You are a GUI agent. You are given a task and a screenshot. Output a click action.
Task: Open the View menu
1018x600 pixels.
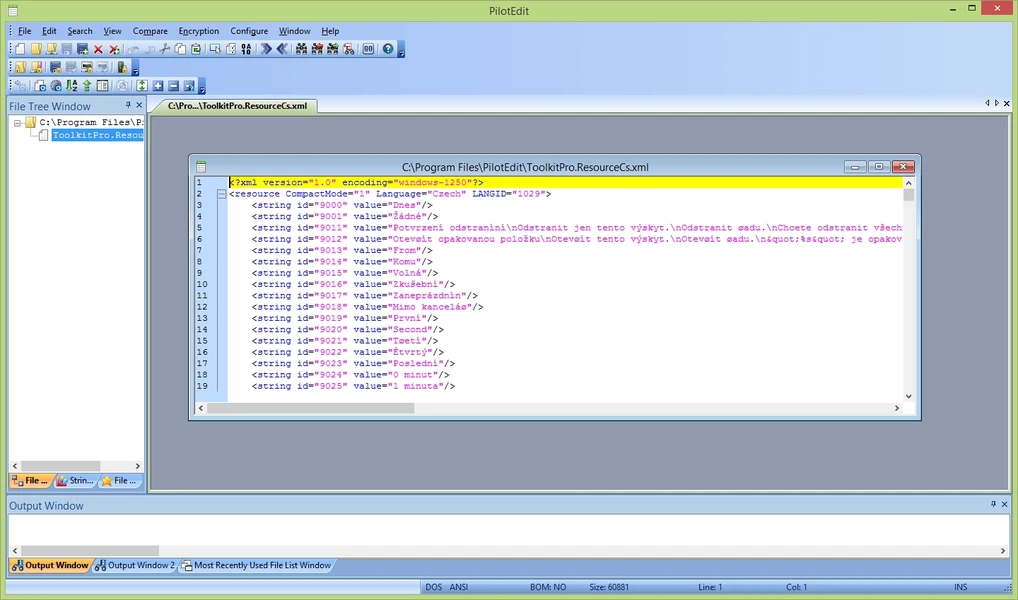(112, 31)
